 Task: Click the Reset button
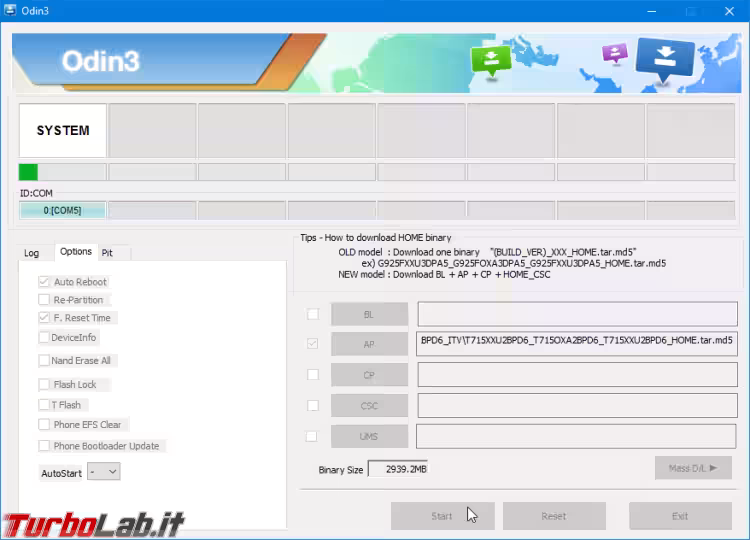click(554, 516)
